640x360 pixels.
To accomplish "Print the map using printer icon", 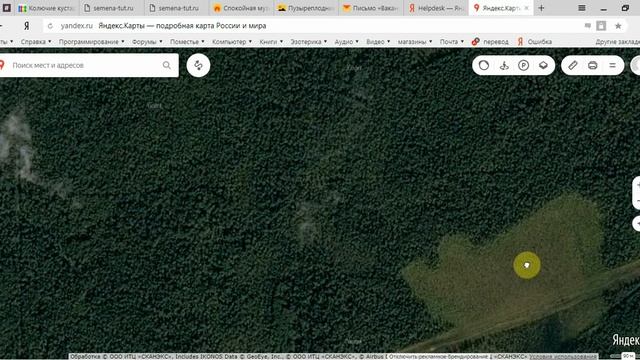I will pos(593,65).
